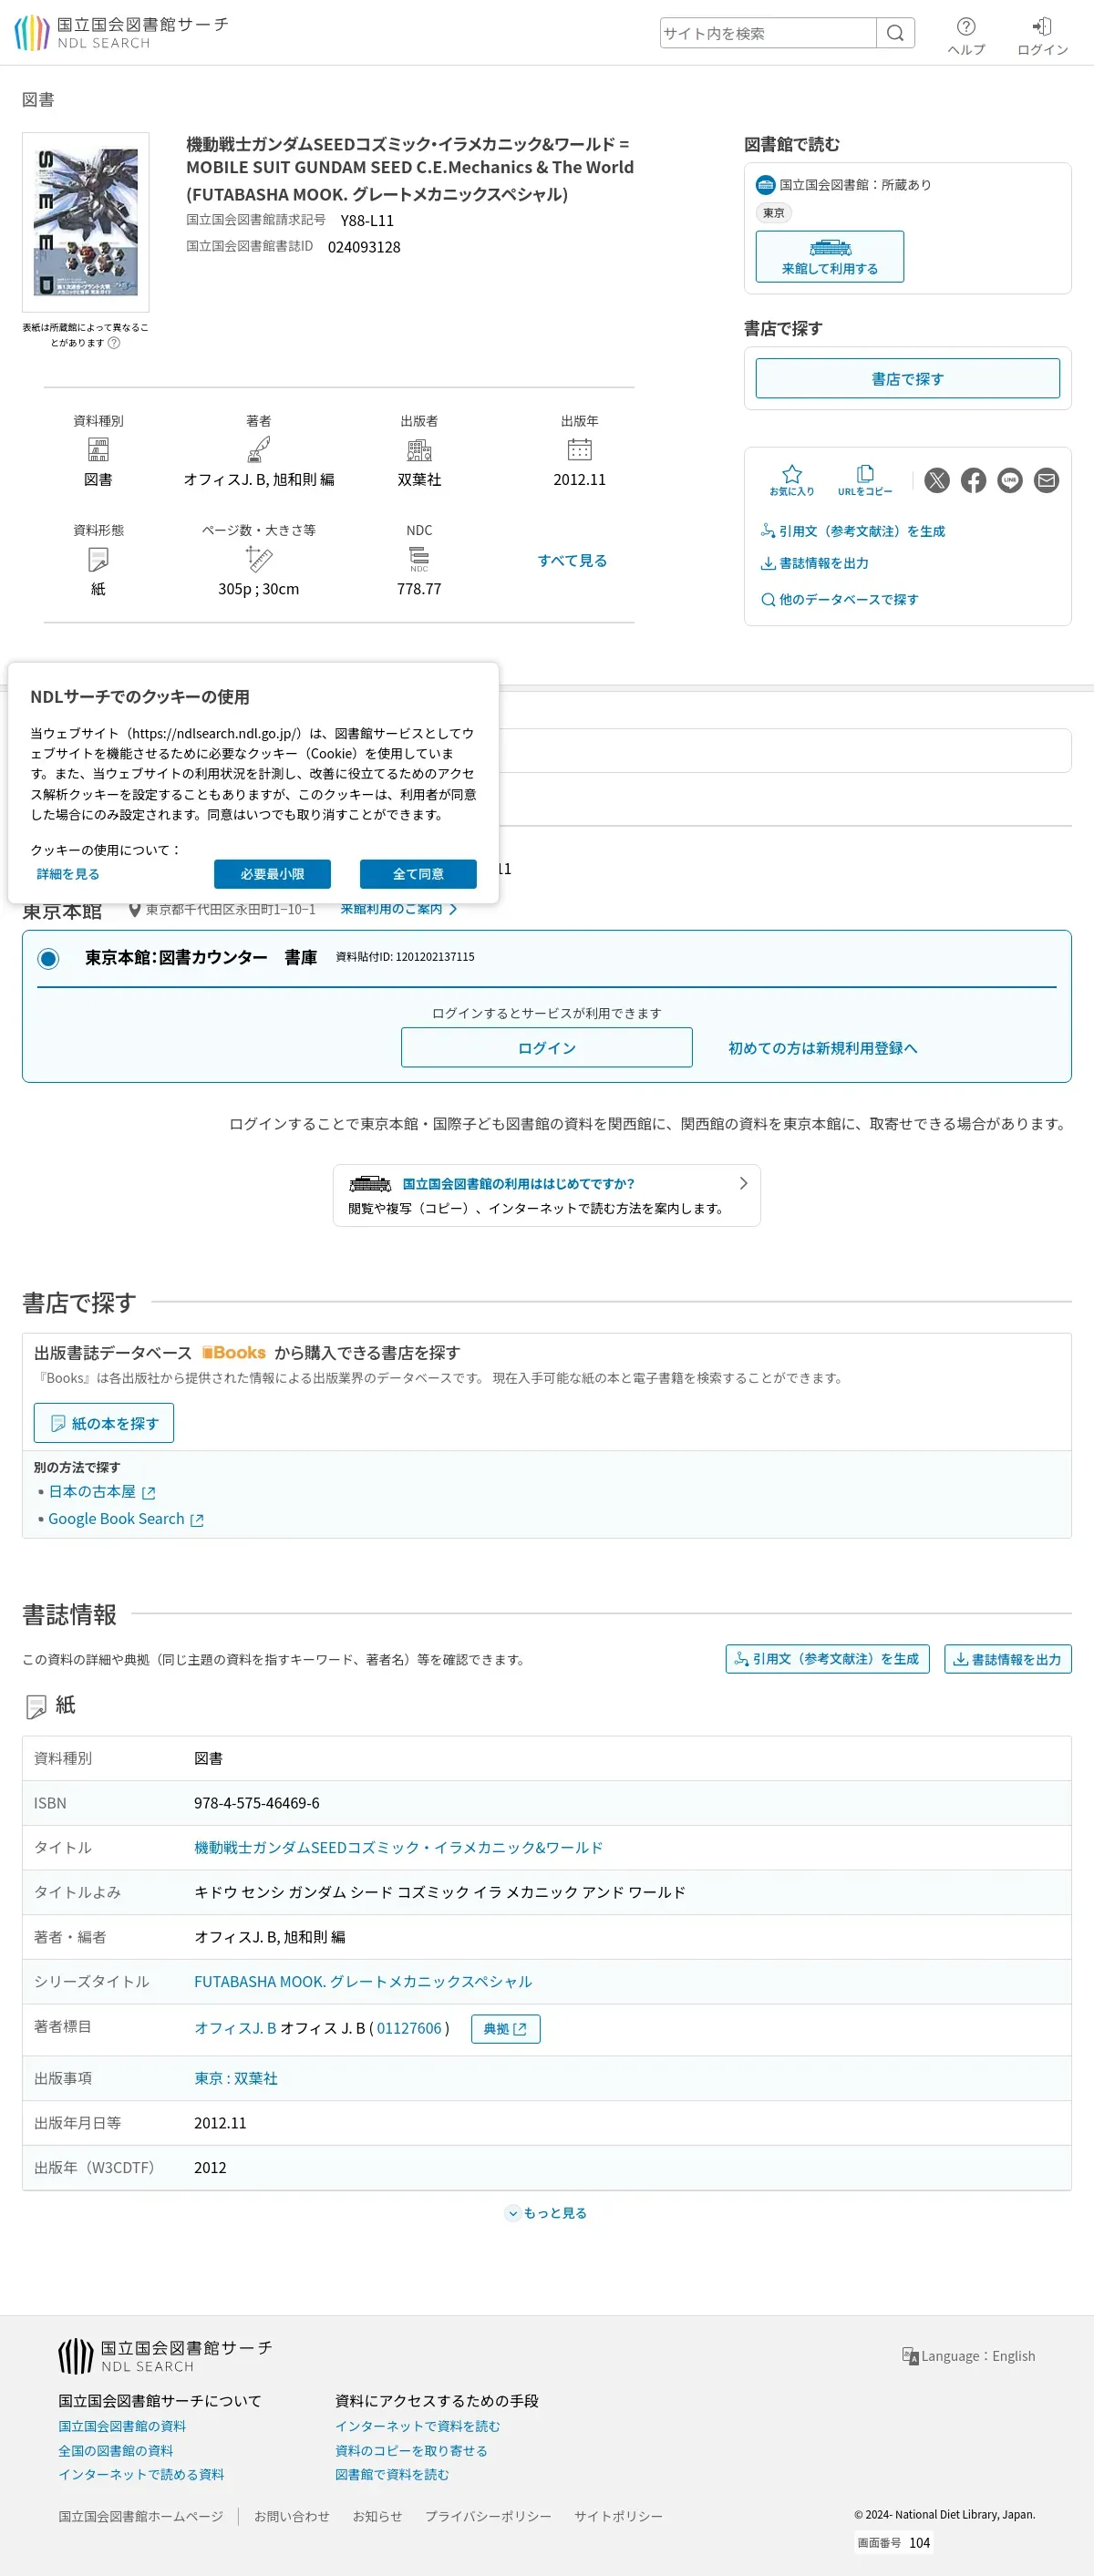Open the 国立国会図書館の利用ははじめてですか? guide card

pyautogui.click(x=547, y=1195)
